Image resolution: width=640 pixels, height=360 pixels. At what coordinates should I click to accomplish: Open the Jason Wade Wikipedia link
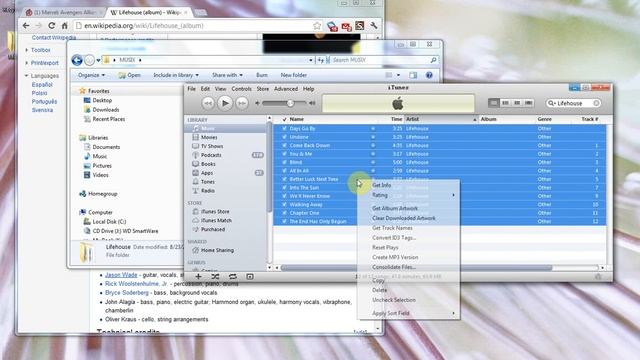[x=121, y=275]
